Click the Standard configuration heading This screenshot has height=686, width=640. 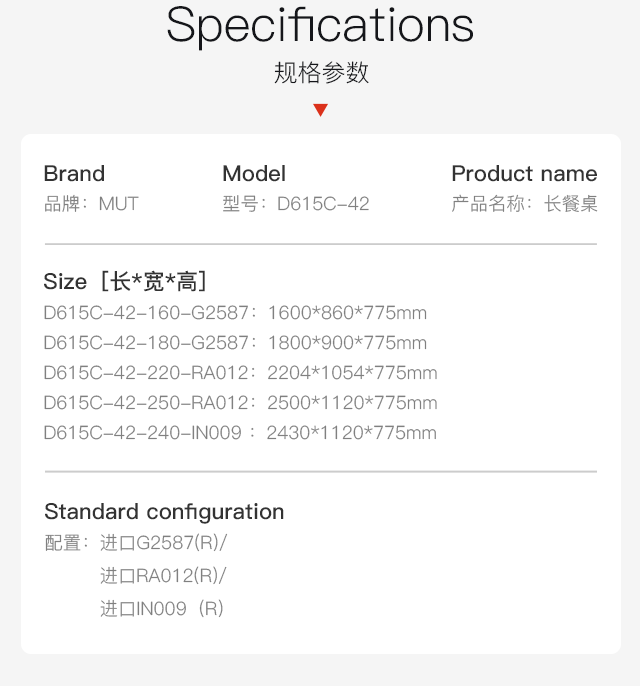164,512
